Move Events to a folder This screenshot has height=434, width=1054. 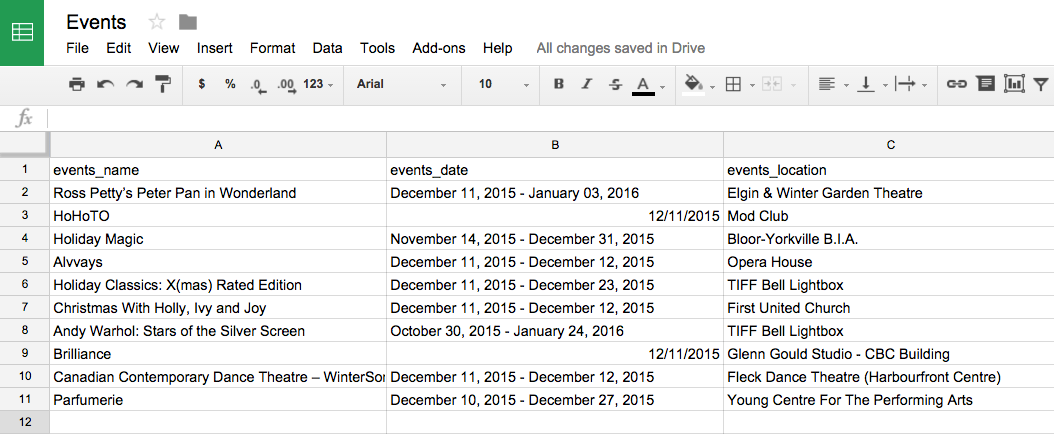(x=188, y=23)
